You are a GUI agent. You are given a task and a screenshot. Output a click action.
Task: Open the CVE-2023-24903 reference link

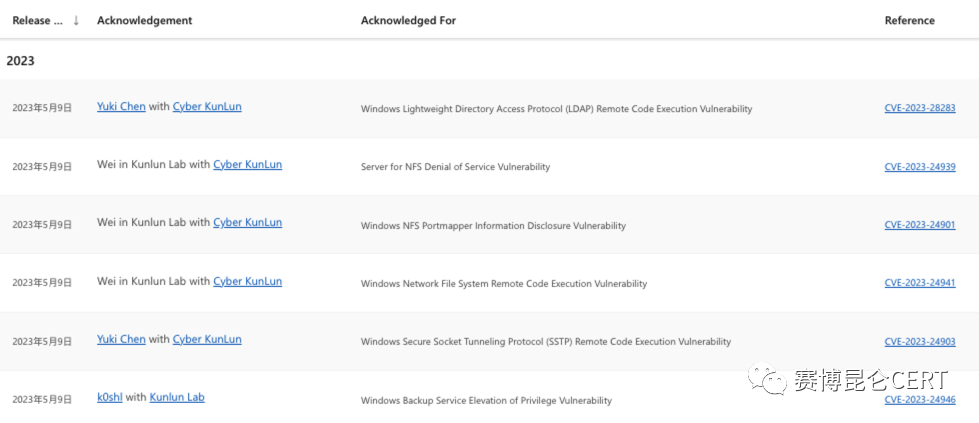click(x=919, y=341)
